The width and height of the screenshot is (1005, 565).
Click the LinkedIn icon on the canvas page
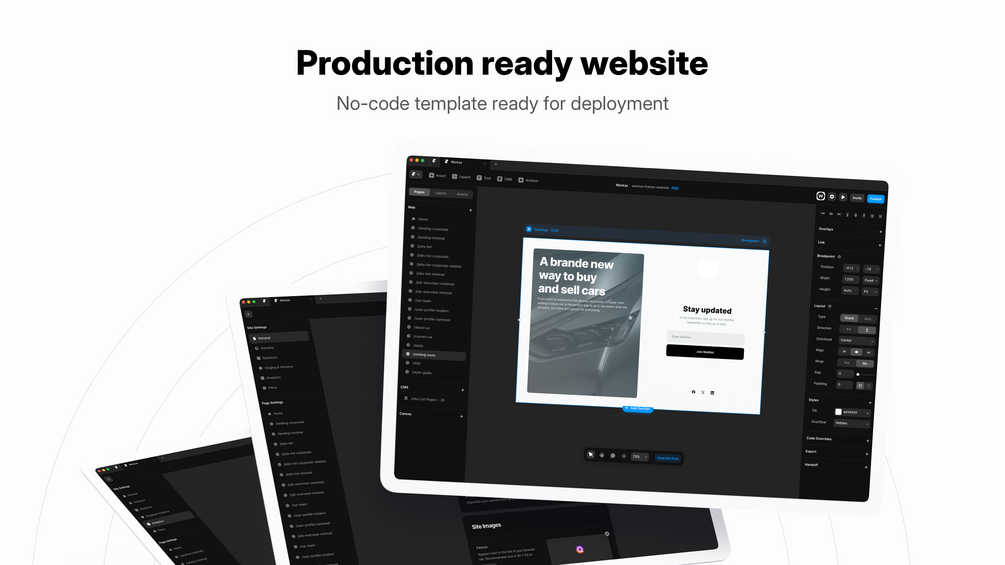tap(712, 393)
